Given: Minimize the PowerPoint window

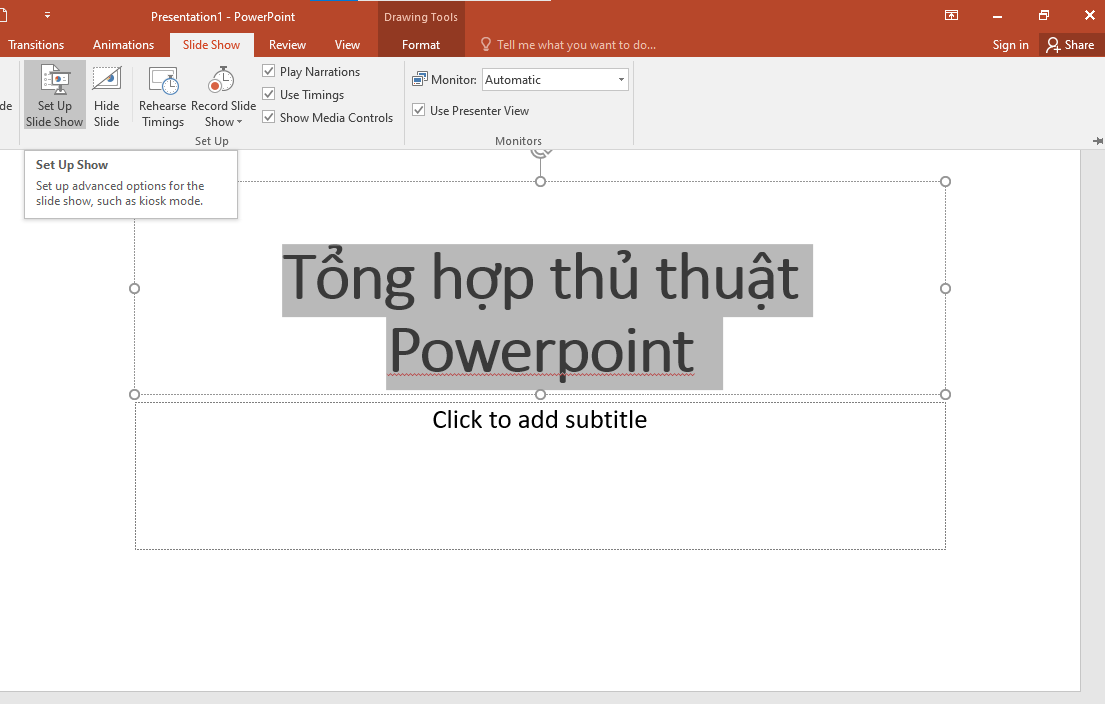Looking at the screenshot, I should (997, 16).
